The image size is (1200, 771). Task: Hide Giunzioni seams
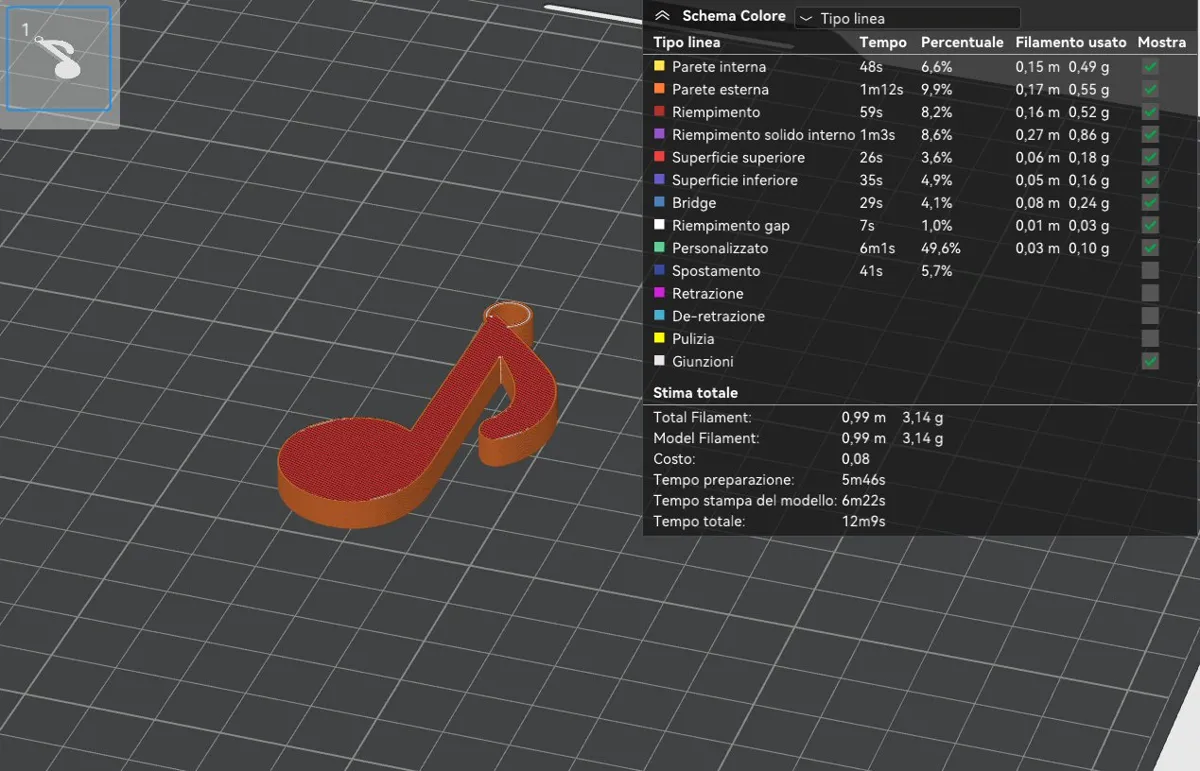coord(1150,361)
